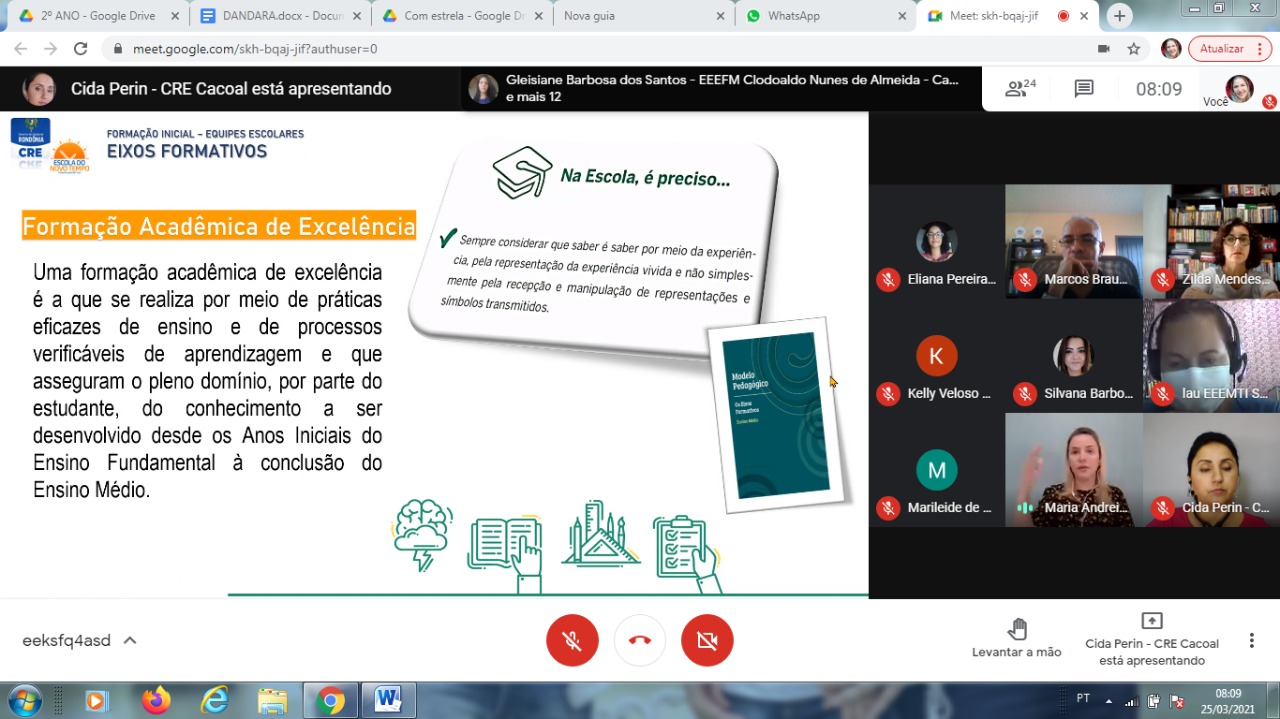Select Kelly Veloso's participant tile
Viewport: 1280px width, 719px height.
click(x=937, y=355)
